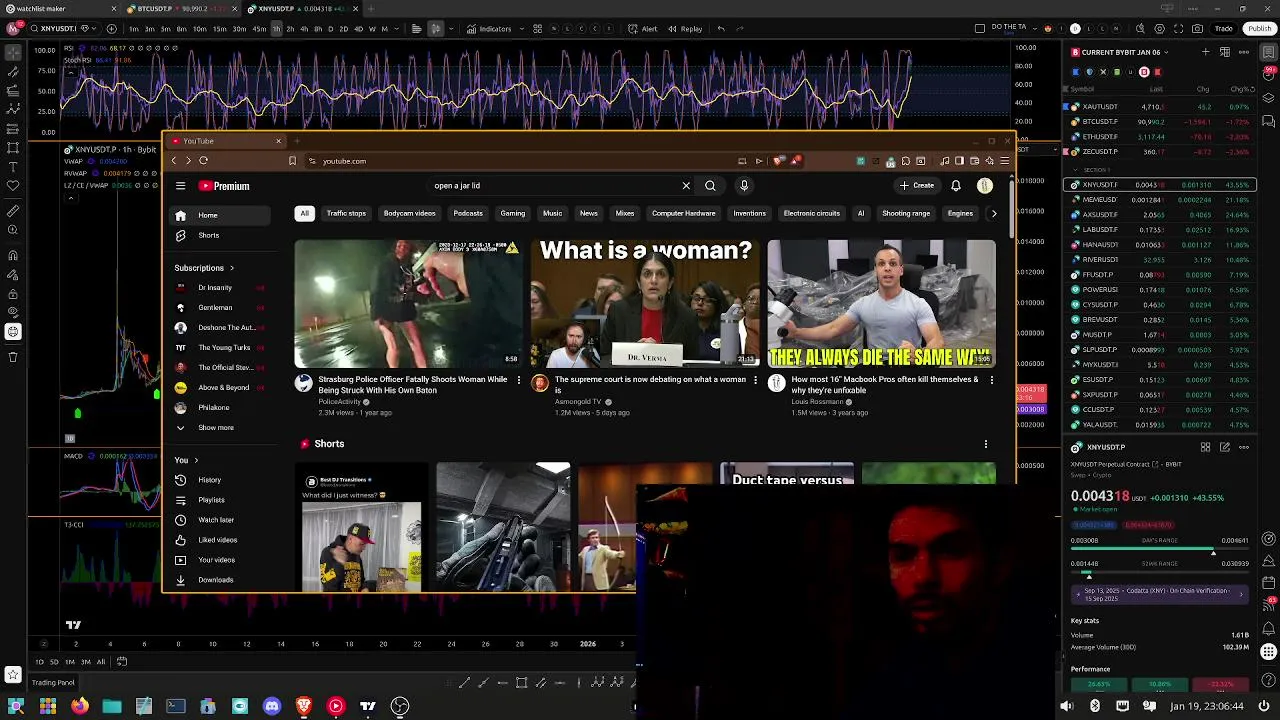Select the All date range button

point(100,662)
